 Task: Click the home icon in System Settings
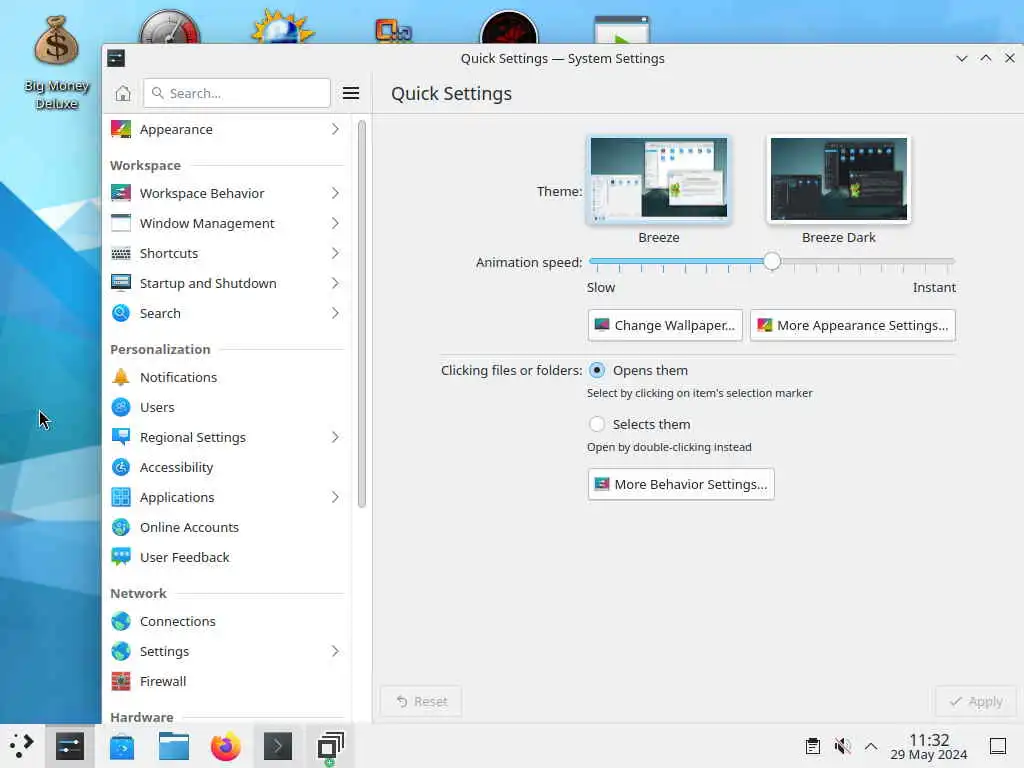(x=123, y=93)
